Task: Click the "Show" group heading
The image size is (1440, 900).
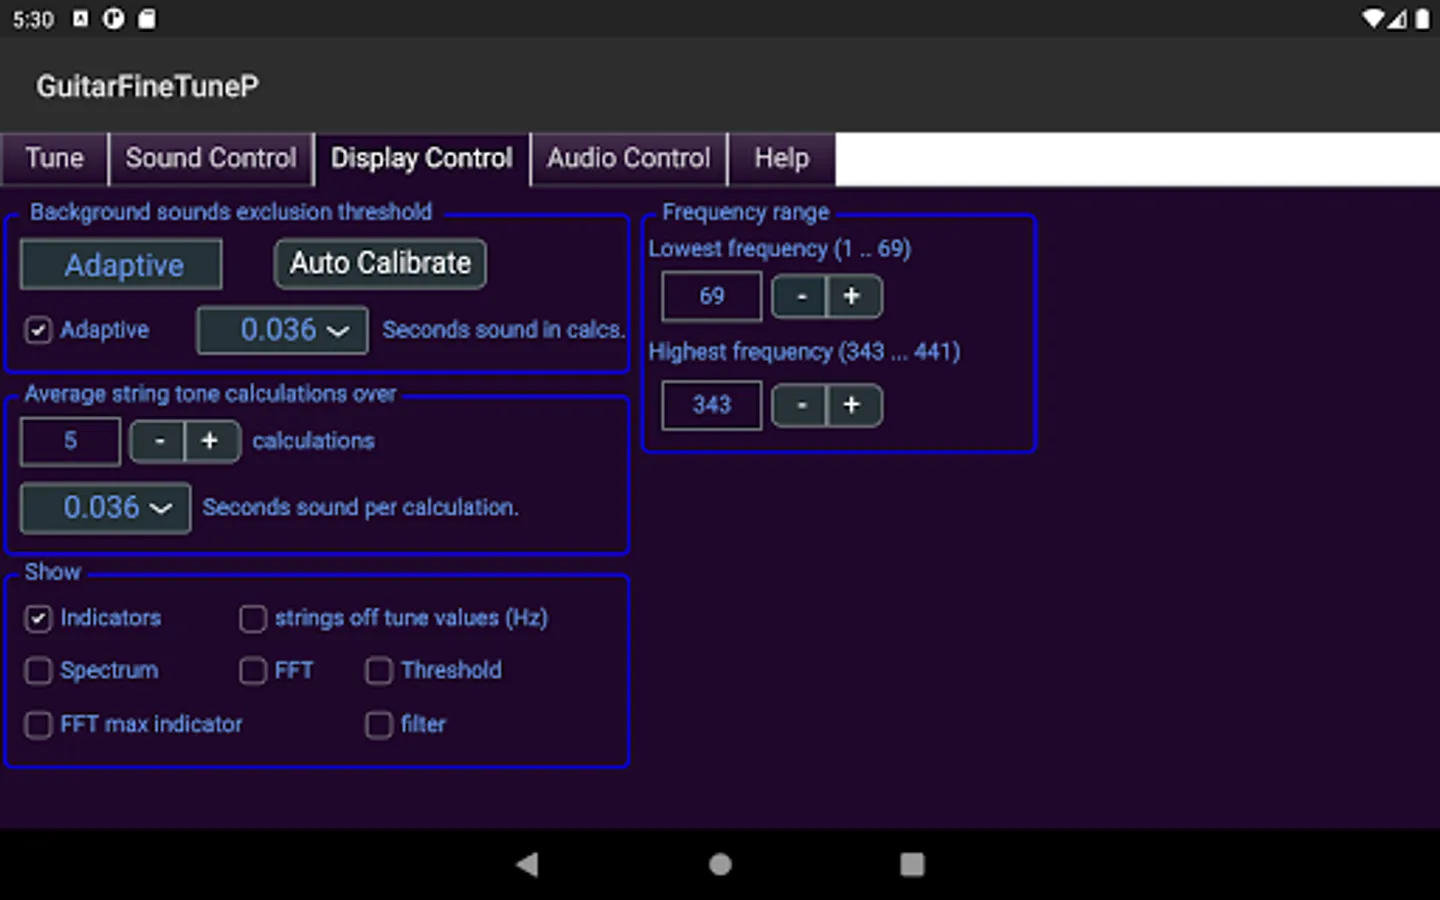Action: click(x=53, y=572)
